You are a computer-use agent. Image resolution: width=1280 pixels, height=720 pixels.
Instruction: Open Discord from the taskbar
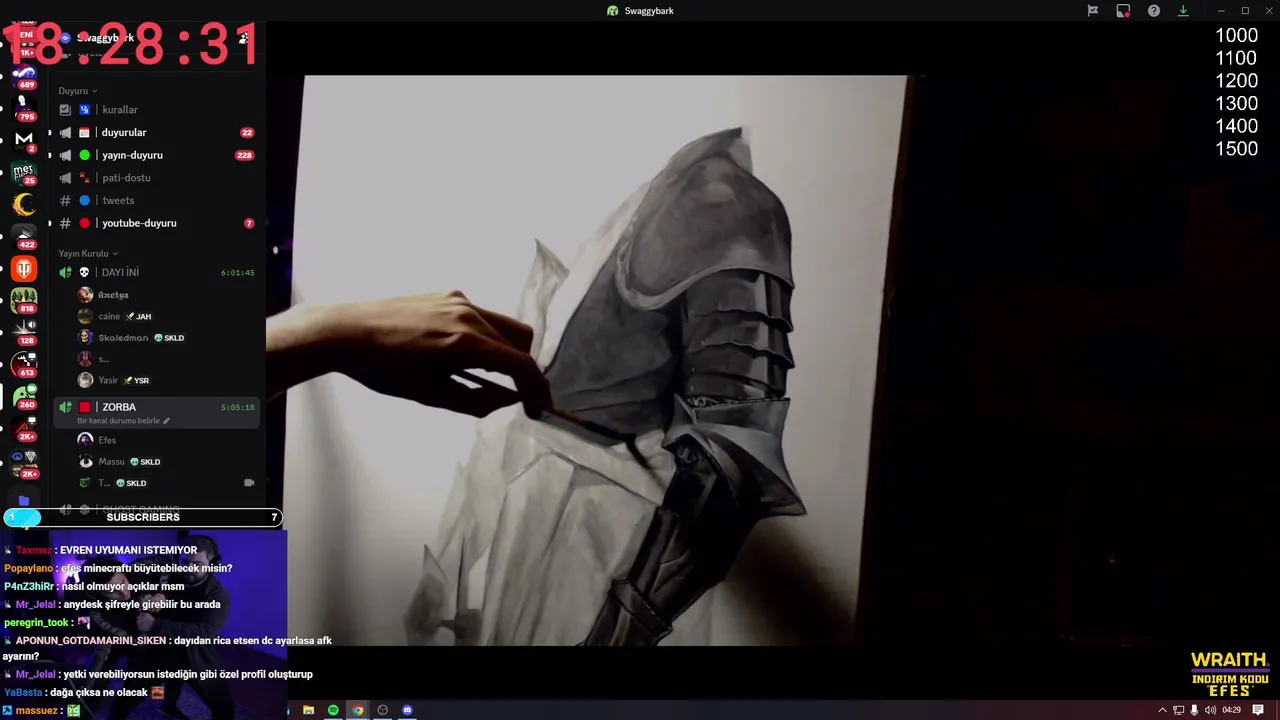tap(407, 710)
